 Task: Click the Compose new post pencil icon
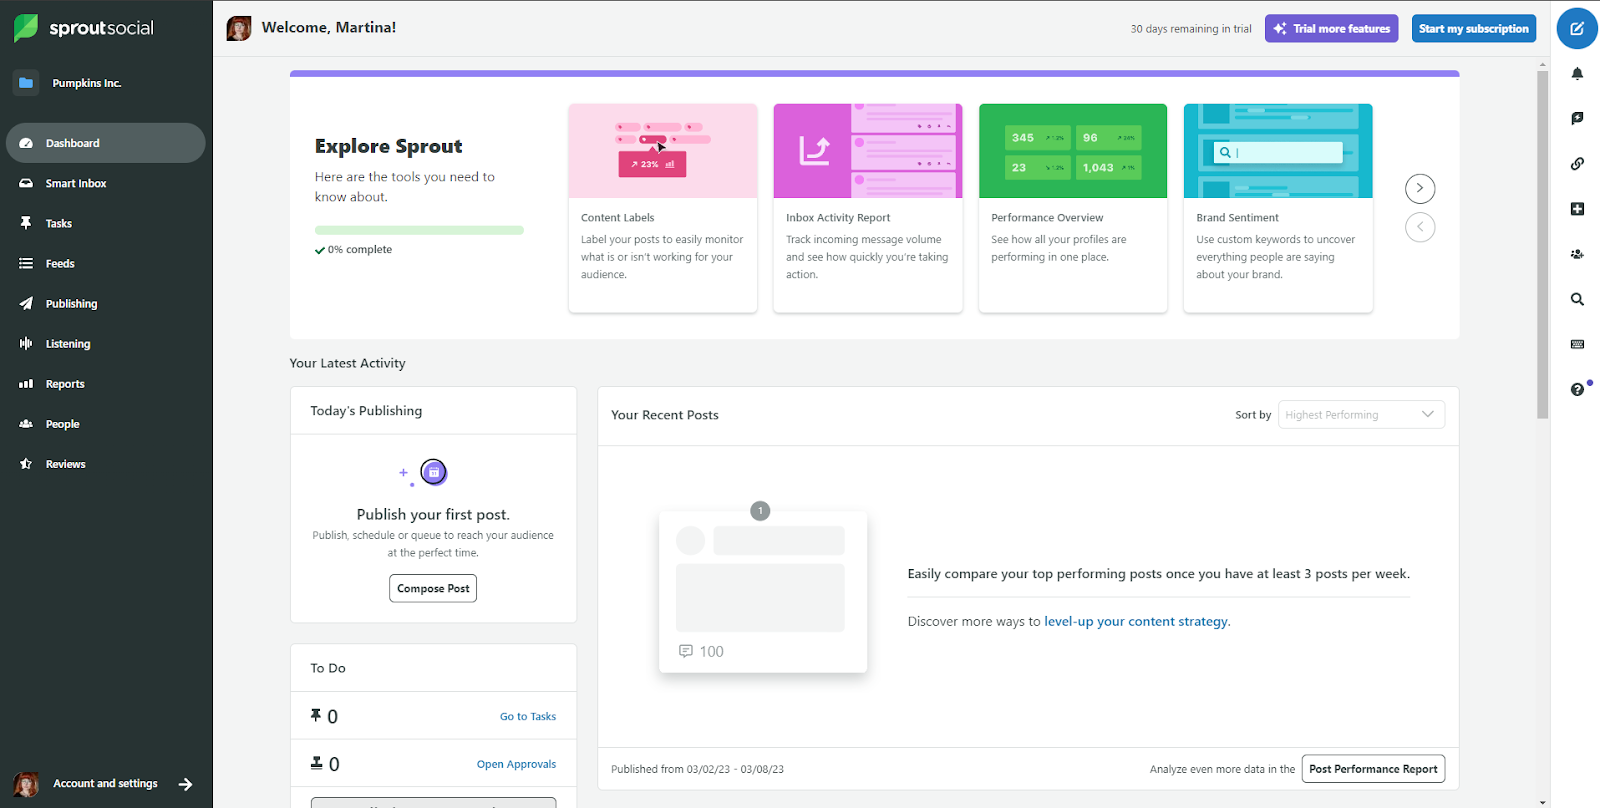coord(1577,29)
